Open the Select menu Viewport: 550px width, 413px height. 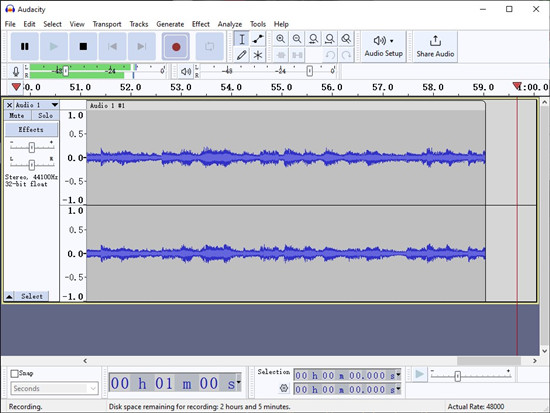pyautogui.click(x=53, y=24)
